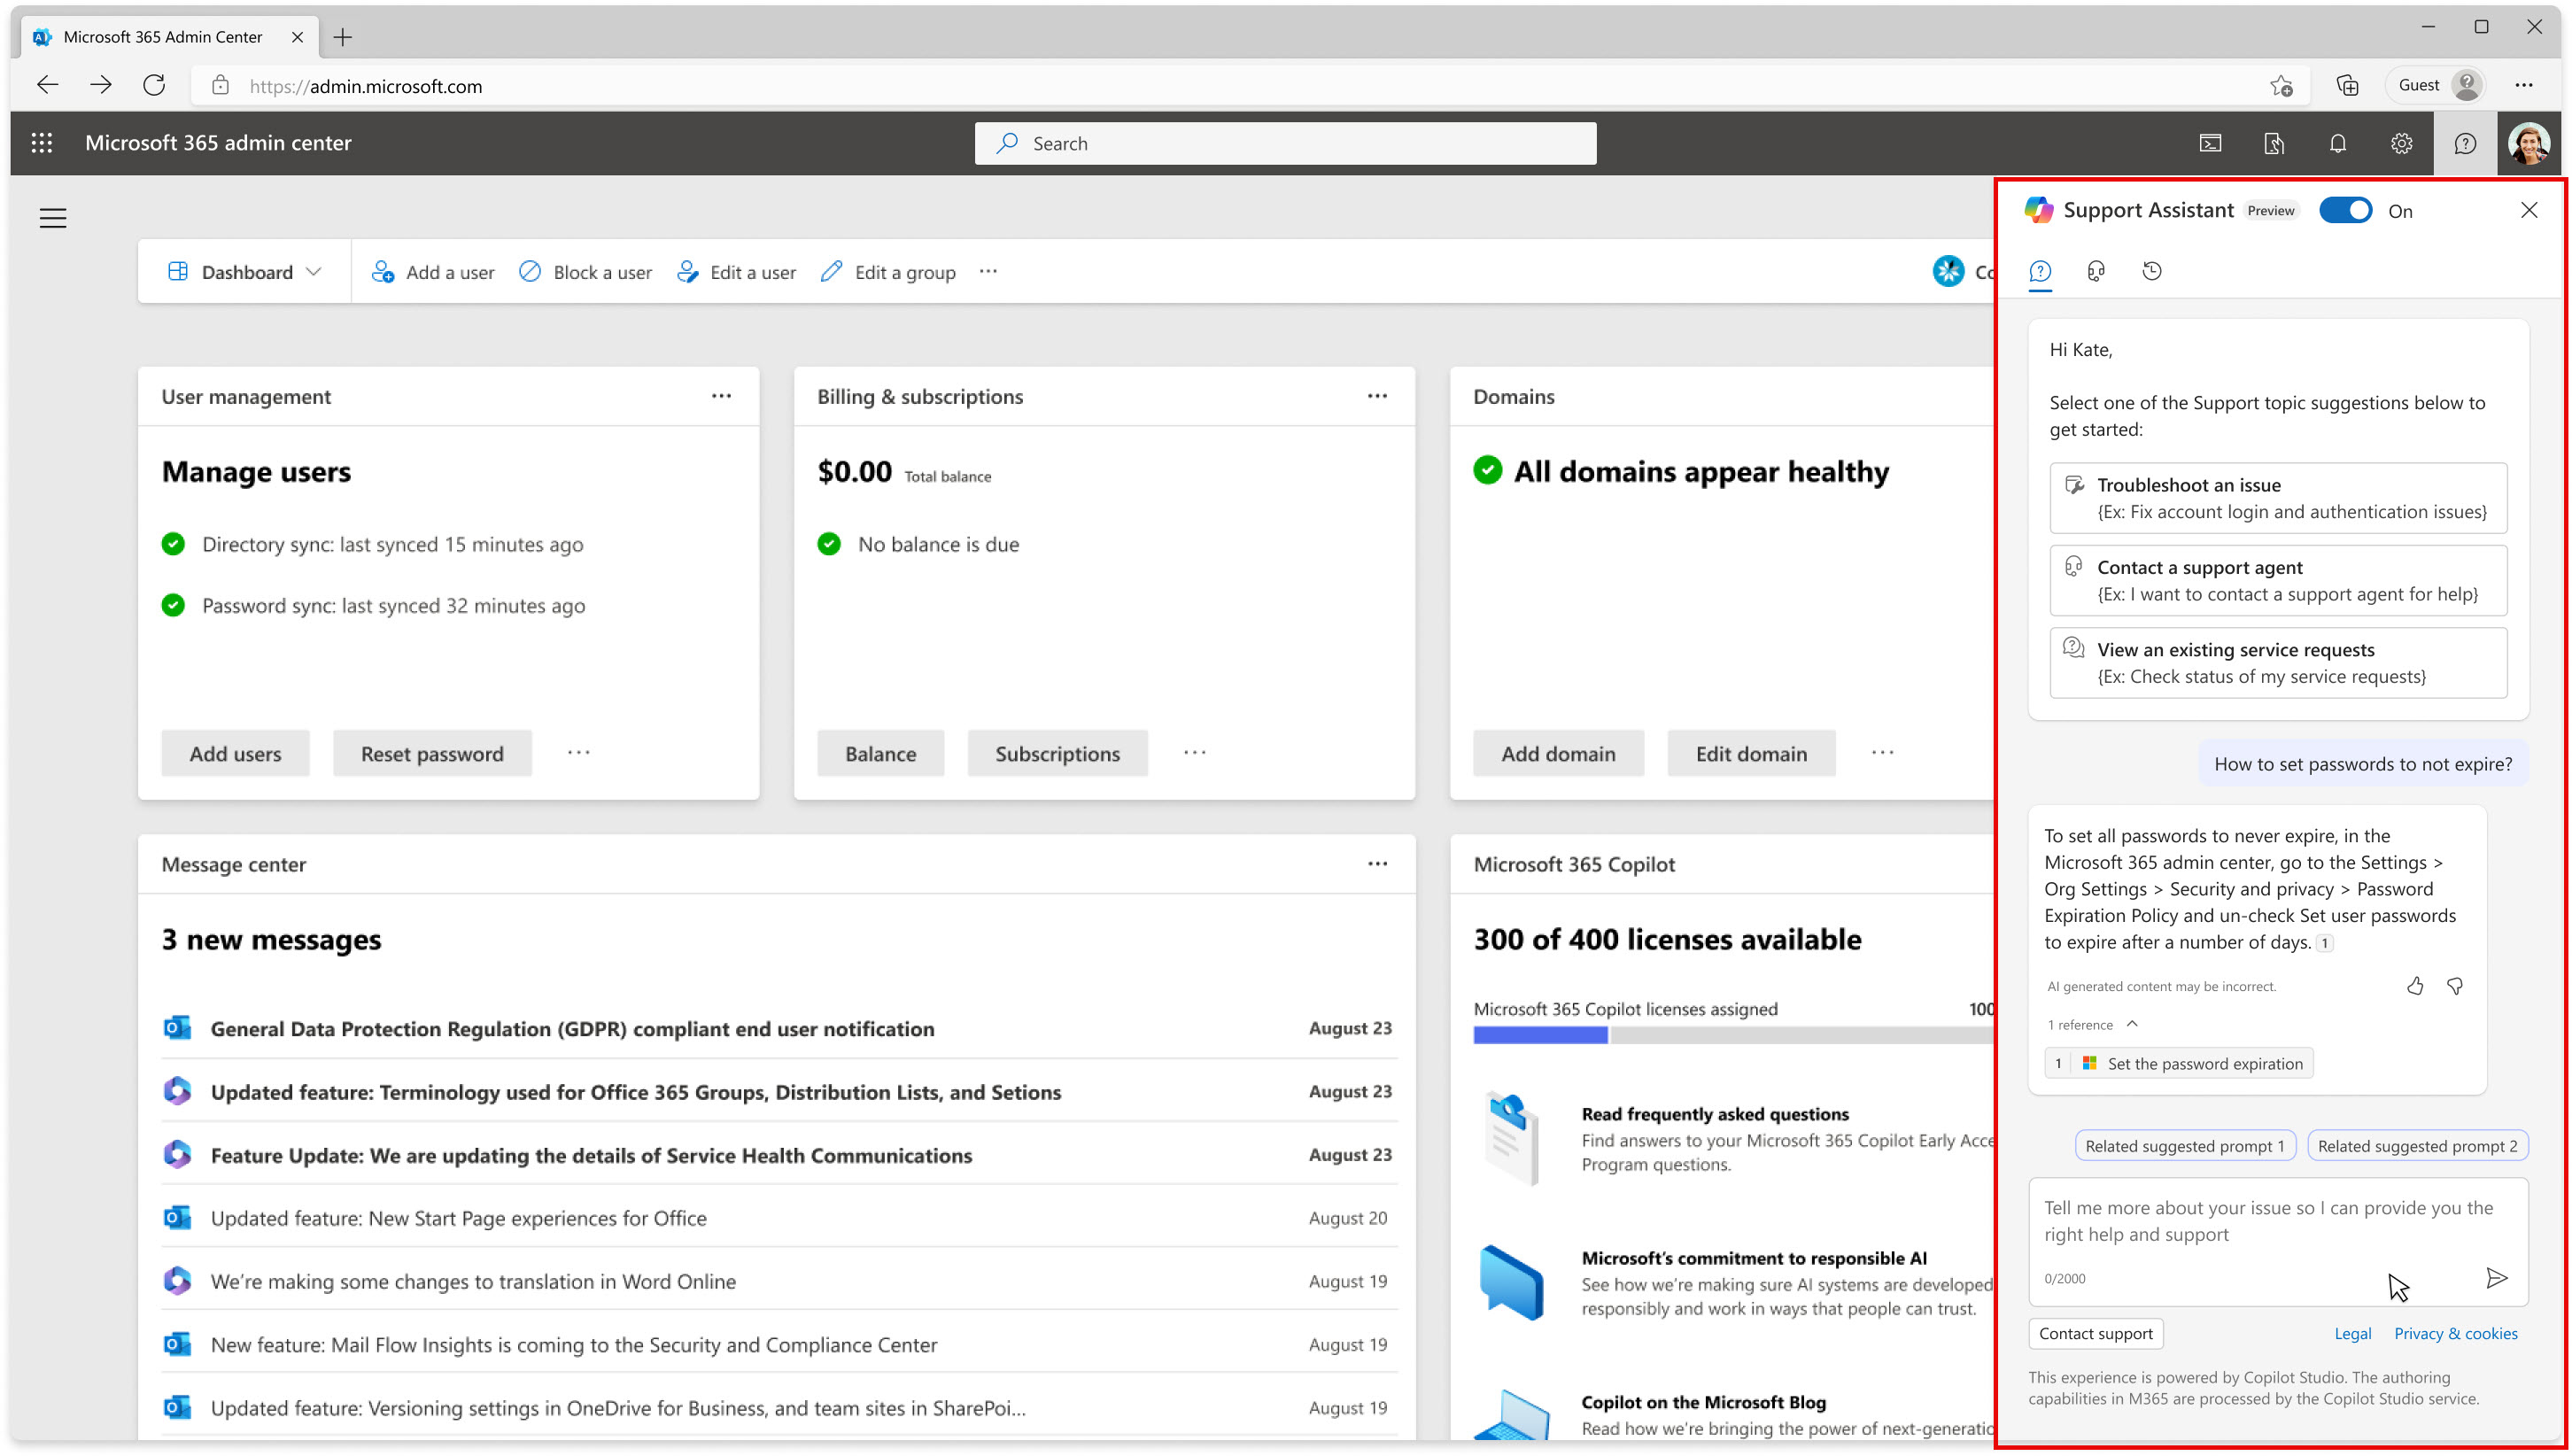Click the Support Assistant chat history icon
This screenshot has width=2572, height=1456.
coord(2153,270)
